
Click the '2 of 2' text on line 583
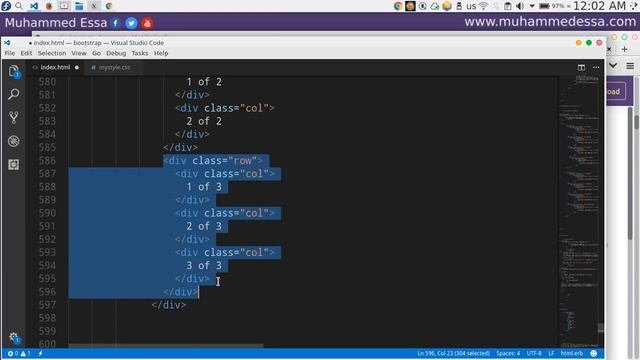[204, 121]
